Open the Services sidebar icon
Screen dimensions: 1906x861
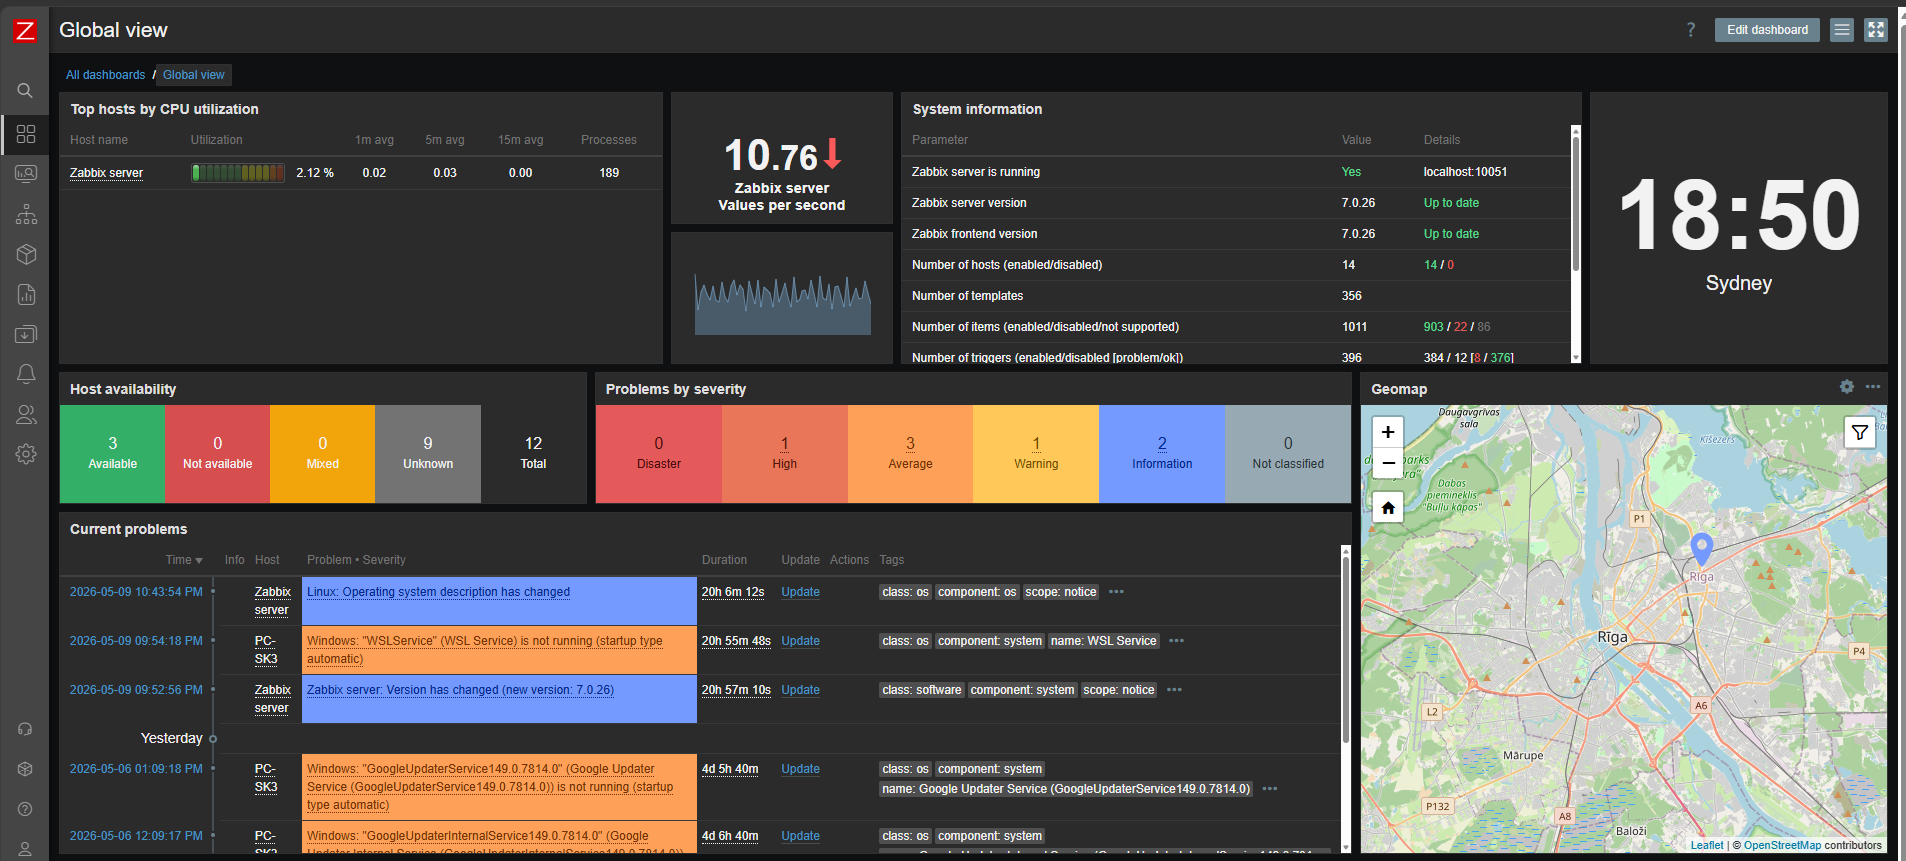[x=26, y=214]
